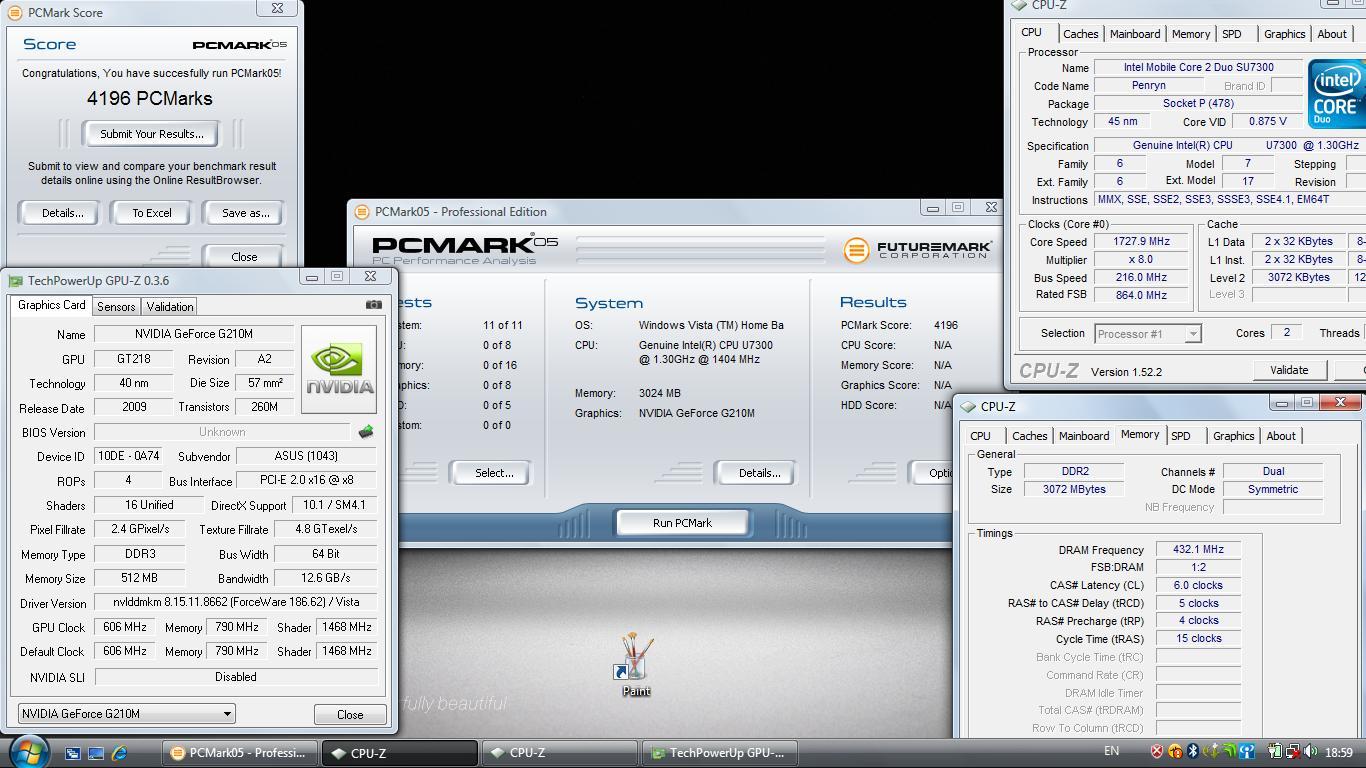Click the GPU-Z title bar icon

[x=15, y=281]
